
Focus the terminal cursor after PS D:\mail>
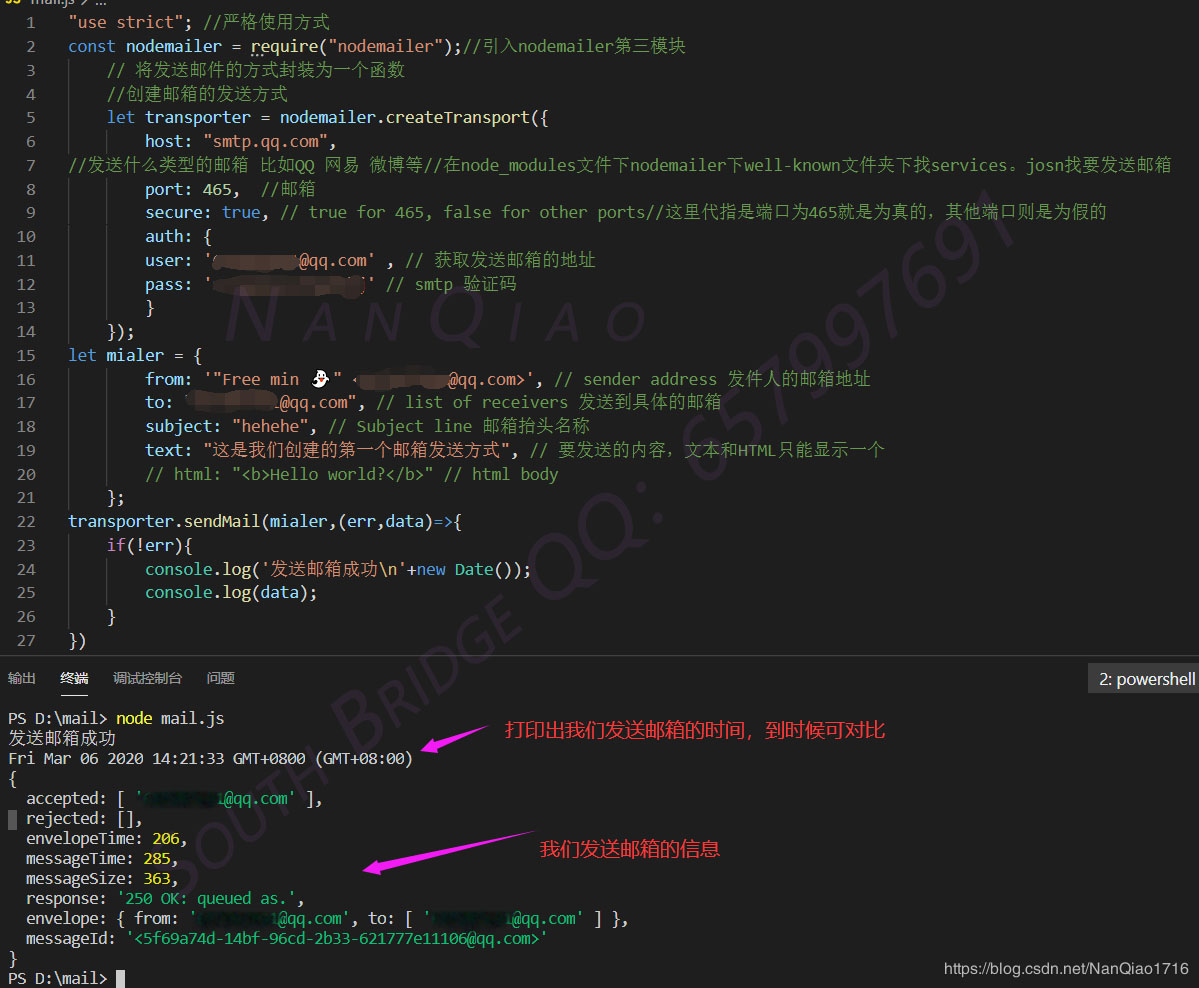[x=120, y=978]
